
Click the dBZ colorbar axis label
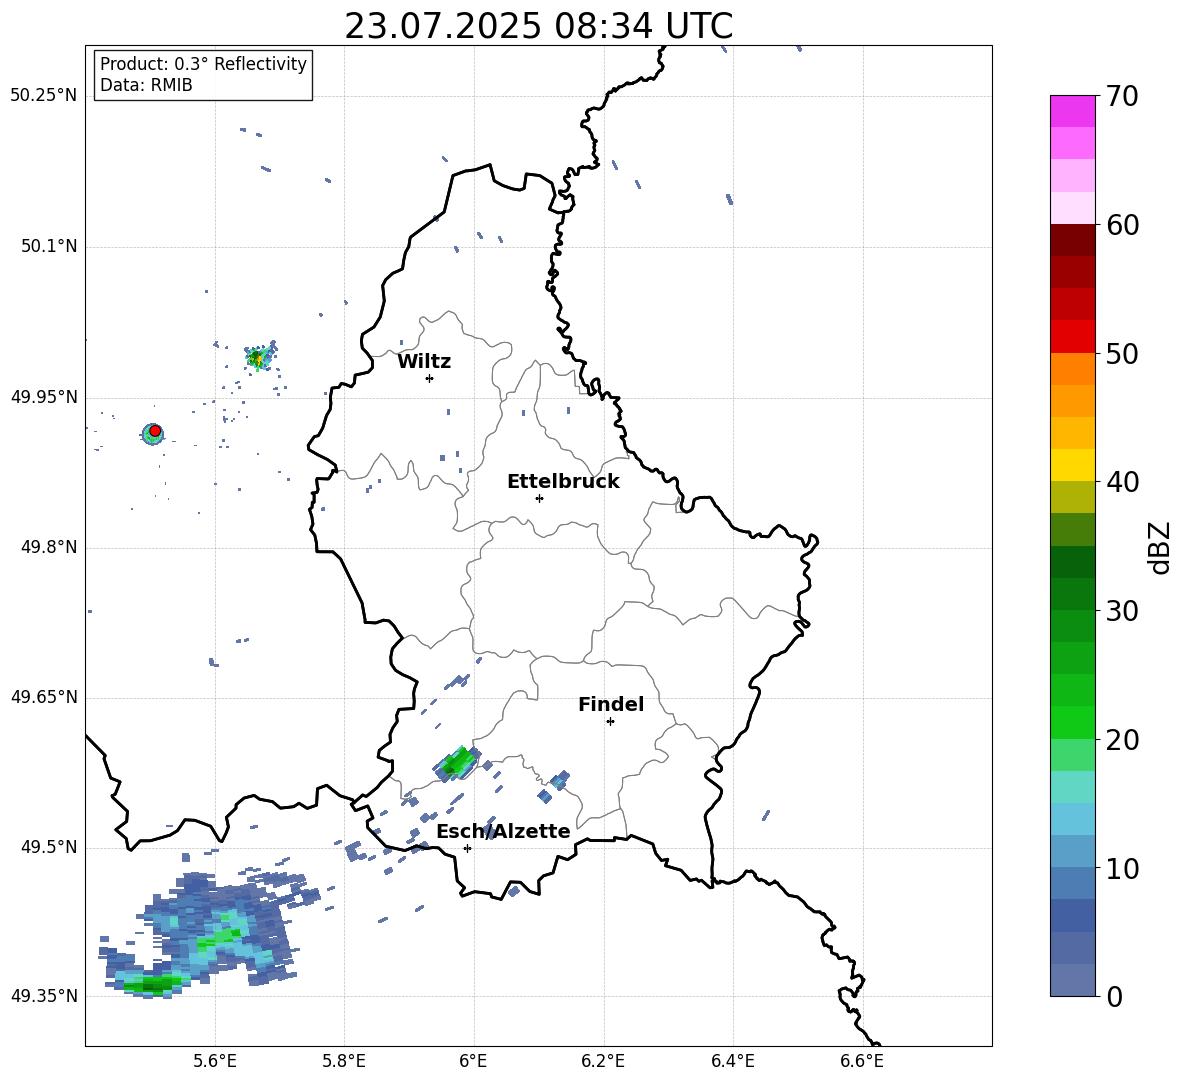(1161, 547)
